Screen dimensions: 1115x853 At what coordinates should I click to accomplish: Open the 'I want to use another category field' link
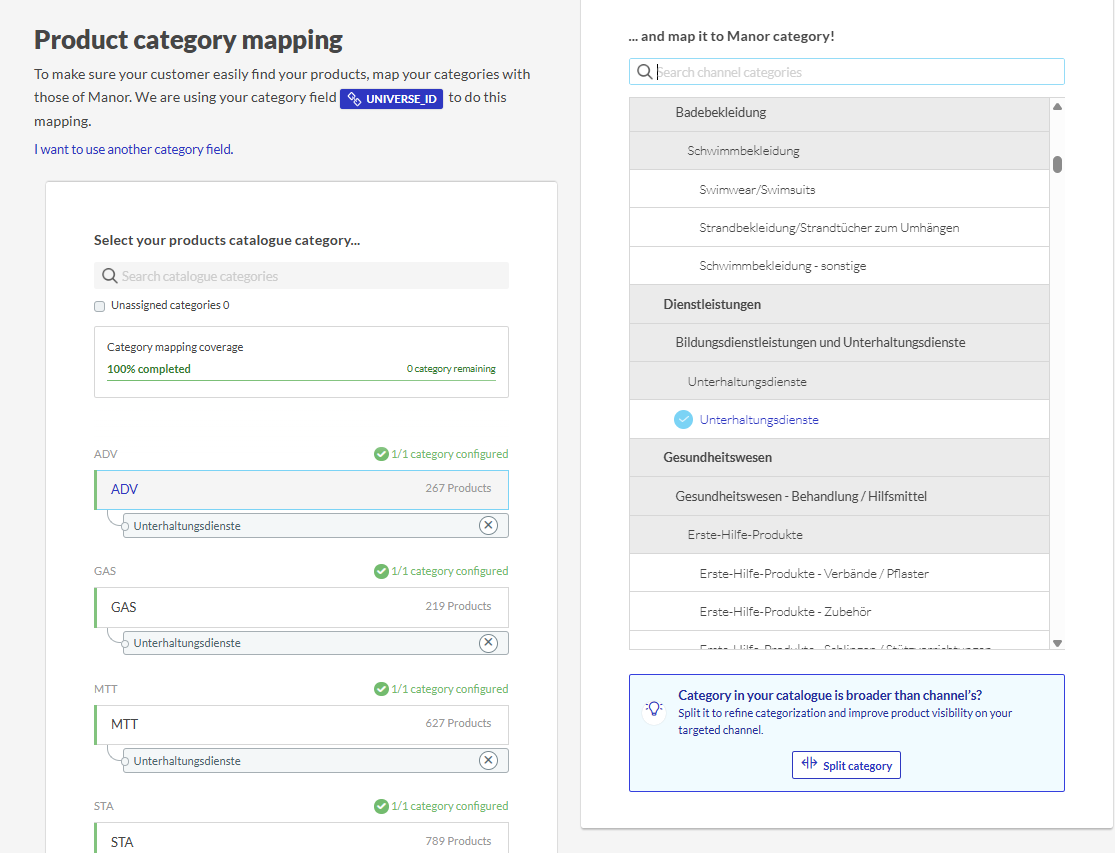(x=133, y=150)
